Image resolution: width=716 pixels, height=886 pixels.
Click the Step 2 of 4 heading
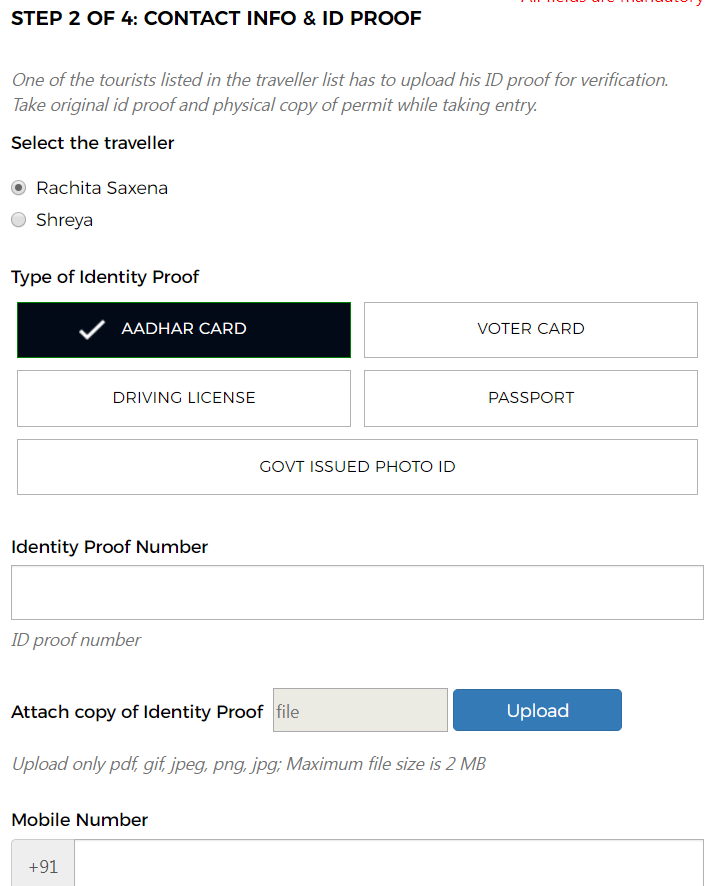(216, 18)
